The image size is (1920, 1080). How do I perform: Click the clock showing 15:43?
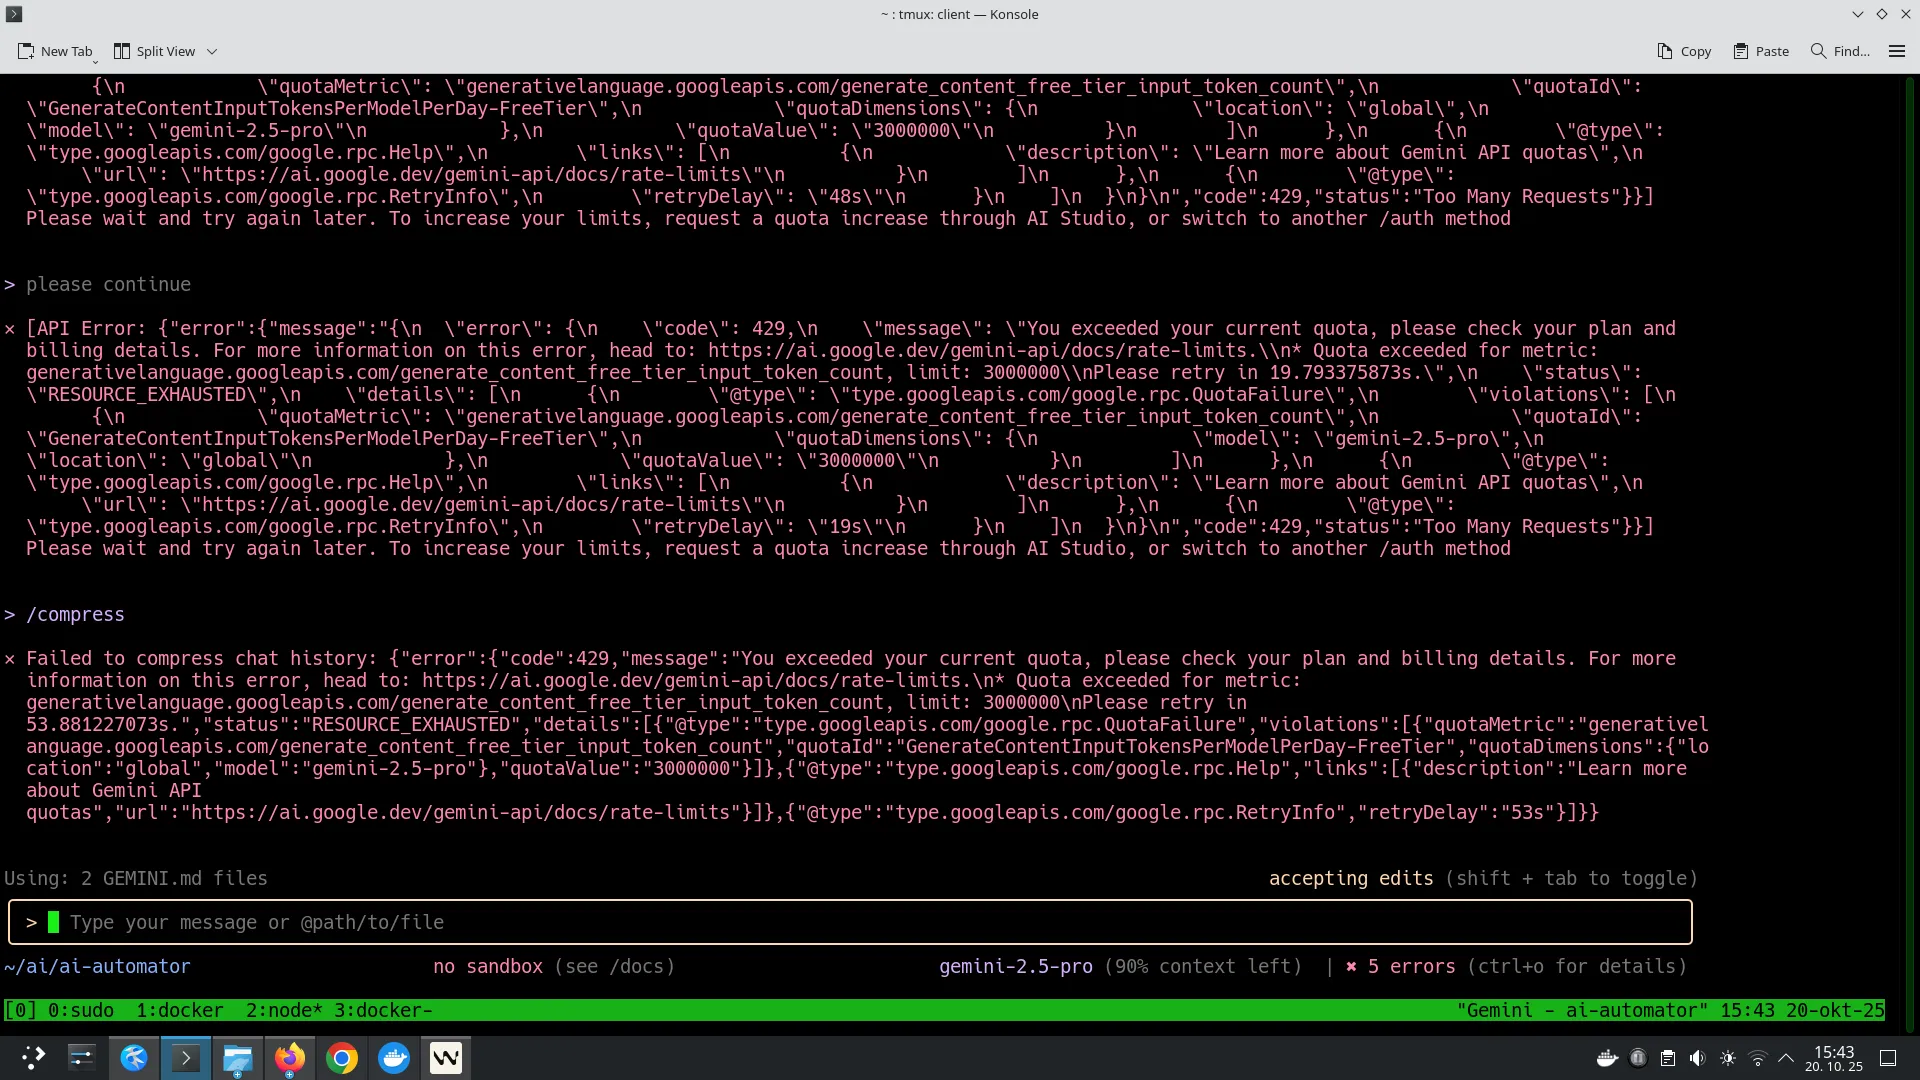click(1833, 1058)
